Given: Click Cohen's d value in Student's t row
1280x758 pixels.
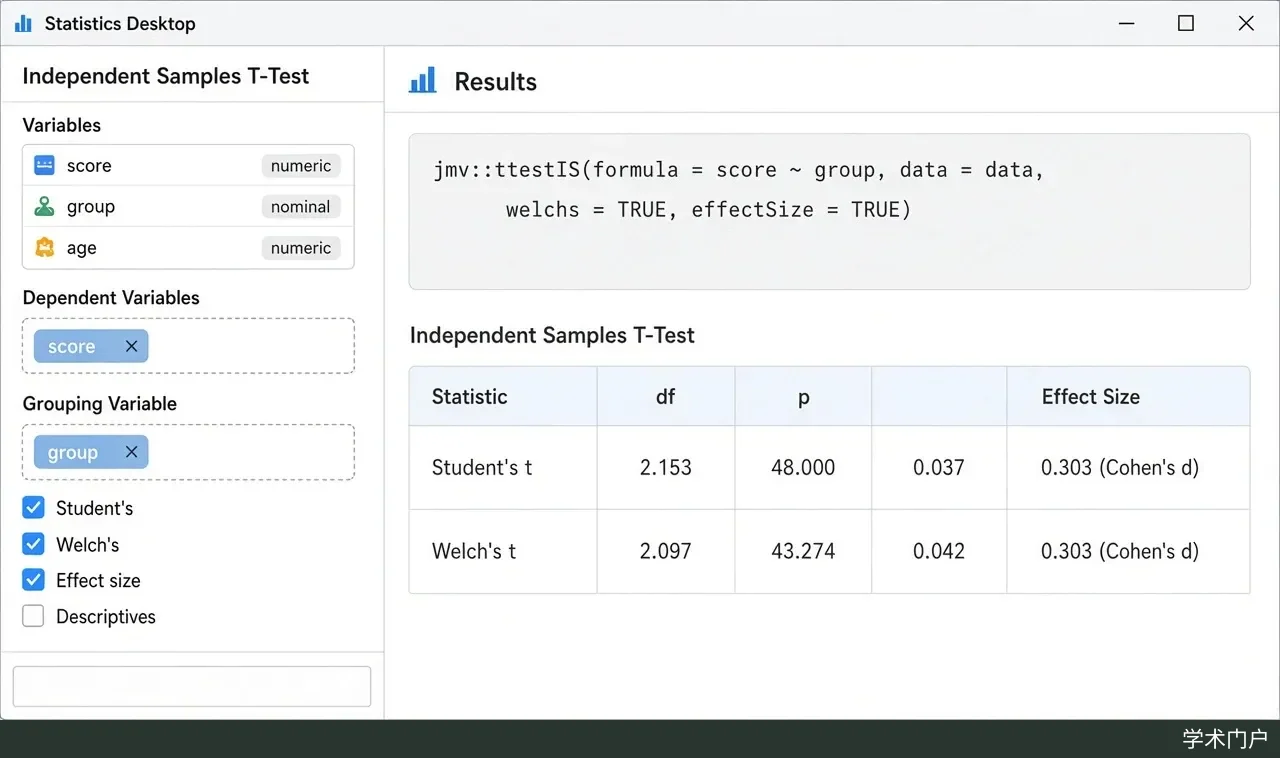Looking at the screenshot, I should click(x=1128, y=467).
